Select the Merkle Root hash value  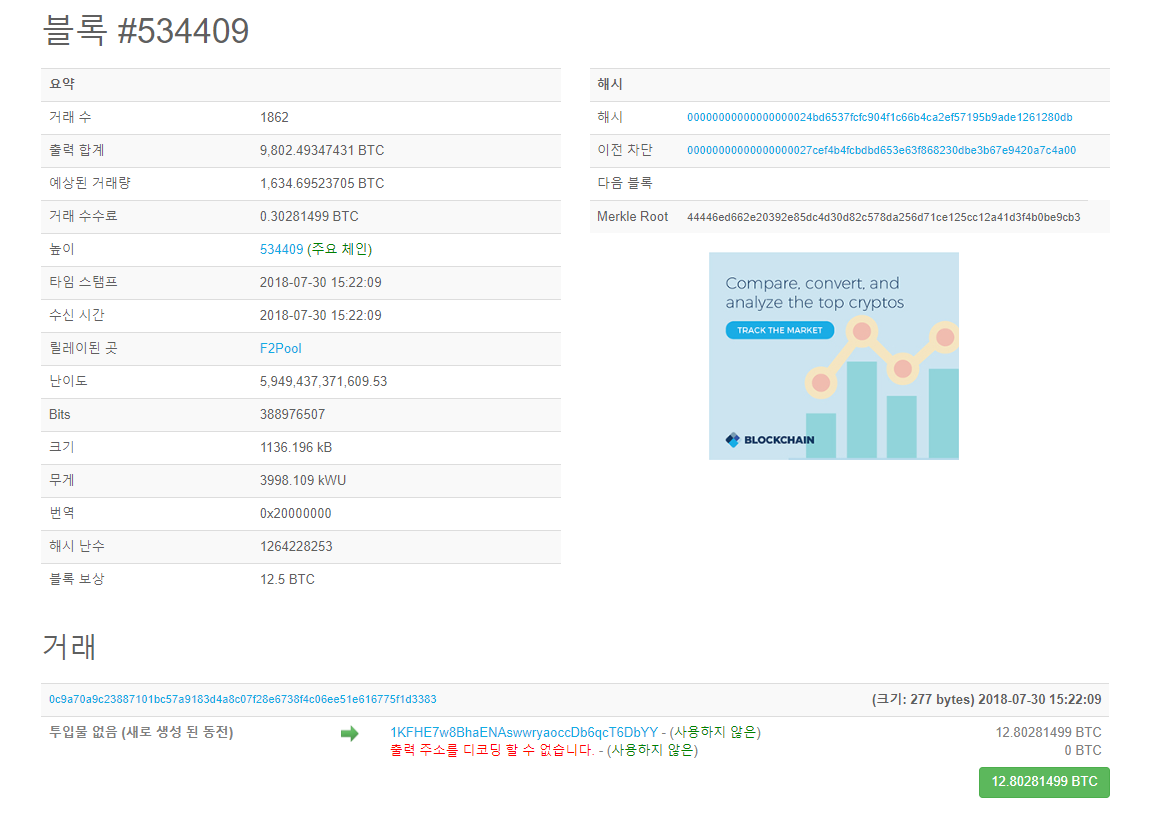click(883, 218)
